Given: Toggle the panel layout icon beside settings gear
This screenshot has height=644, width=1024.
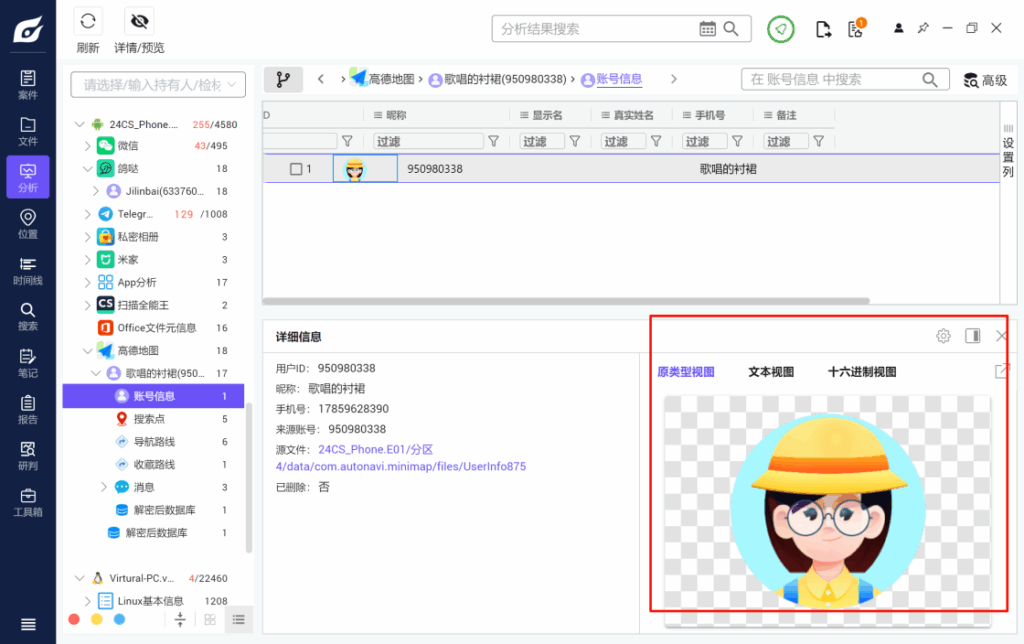Looking at the screenshot, I should (x=973, y=336).
